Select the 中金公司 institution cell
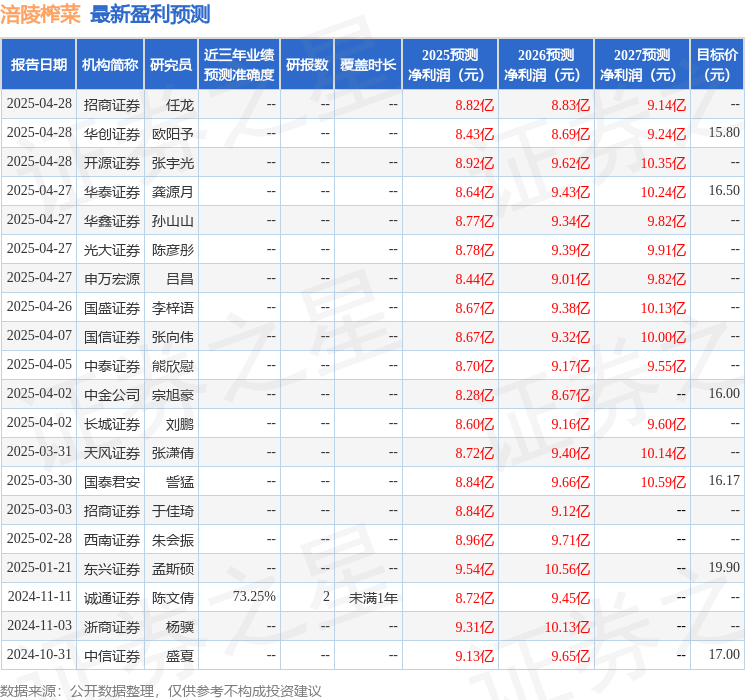 (112, 395)
